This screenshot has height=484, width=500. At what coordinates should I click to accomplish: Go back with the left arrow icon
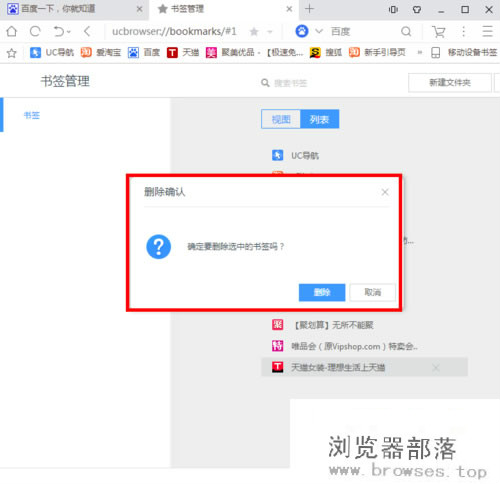(x=87, y=31)
